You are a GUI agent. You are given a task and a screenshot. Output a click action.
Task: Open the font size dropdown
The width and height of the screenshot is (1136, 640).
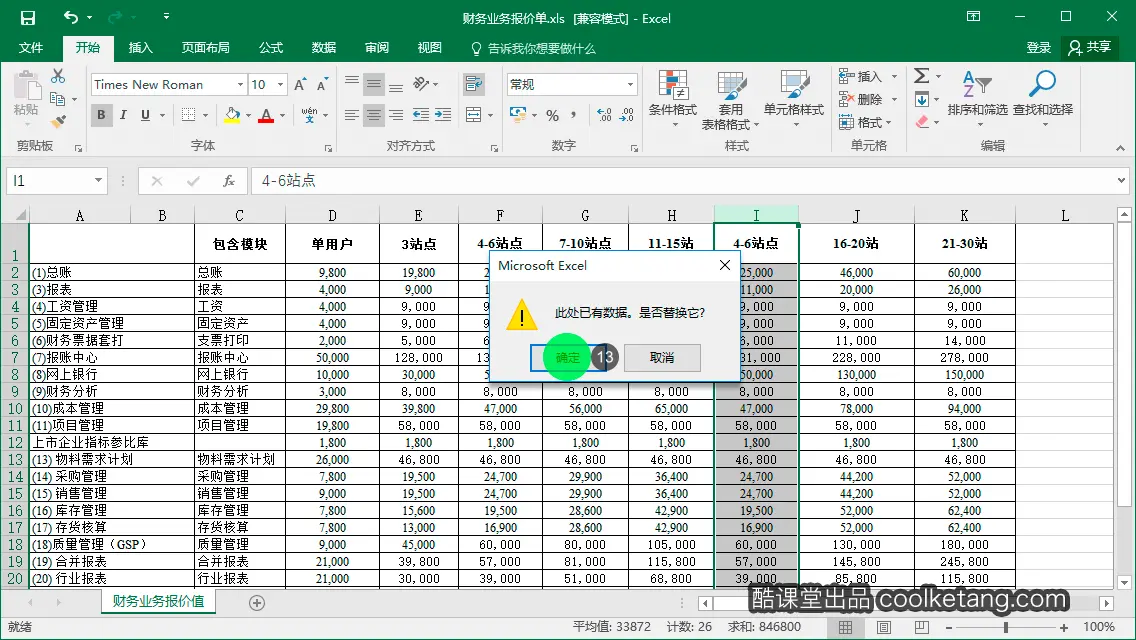[x=280, y=85]
